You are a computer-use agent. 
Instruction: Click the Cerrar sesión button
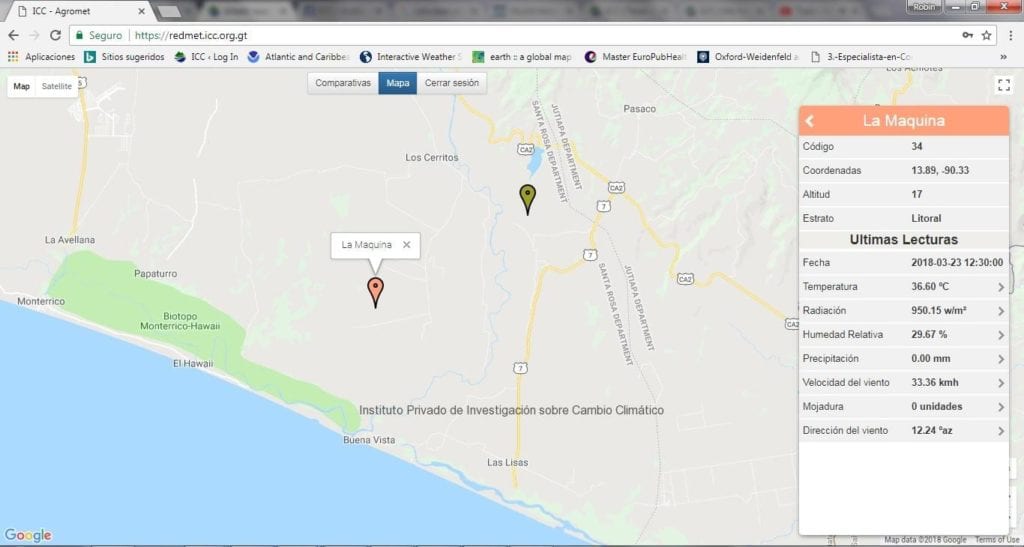pos(452,83)
